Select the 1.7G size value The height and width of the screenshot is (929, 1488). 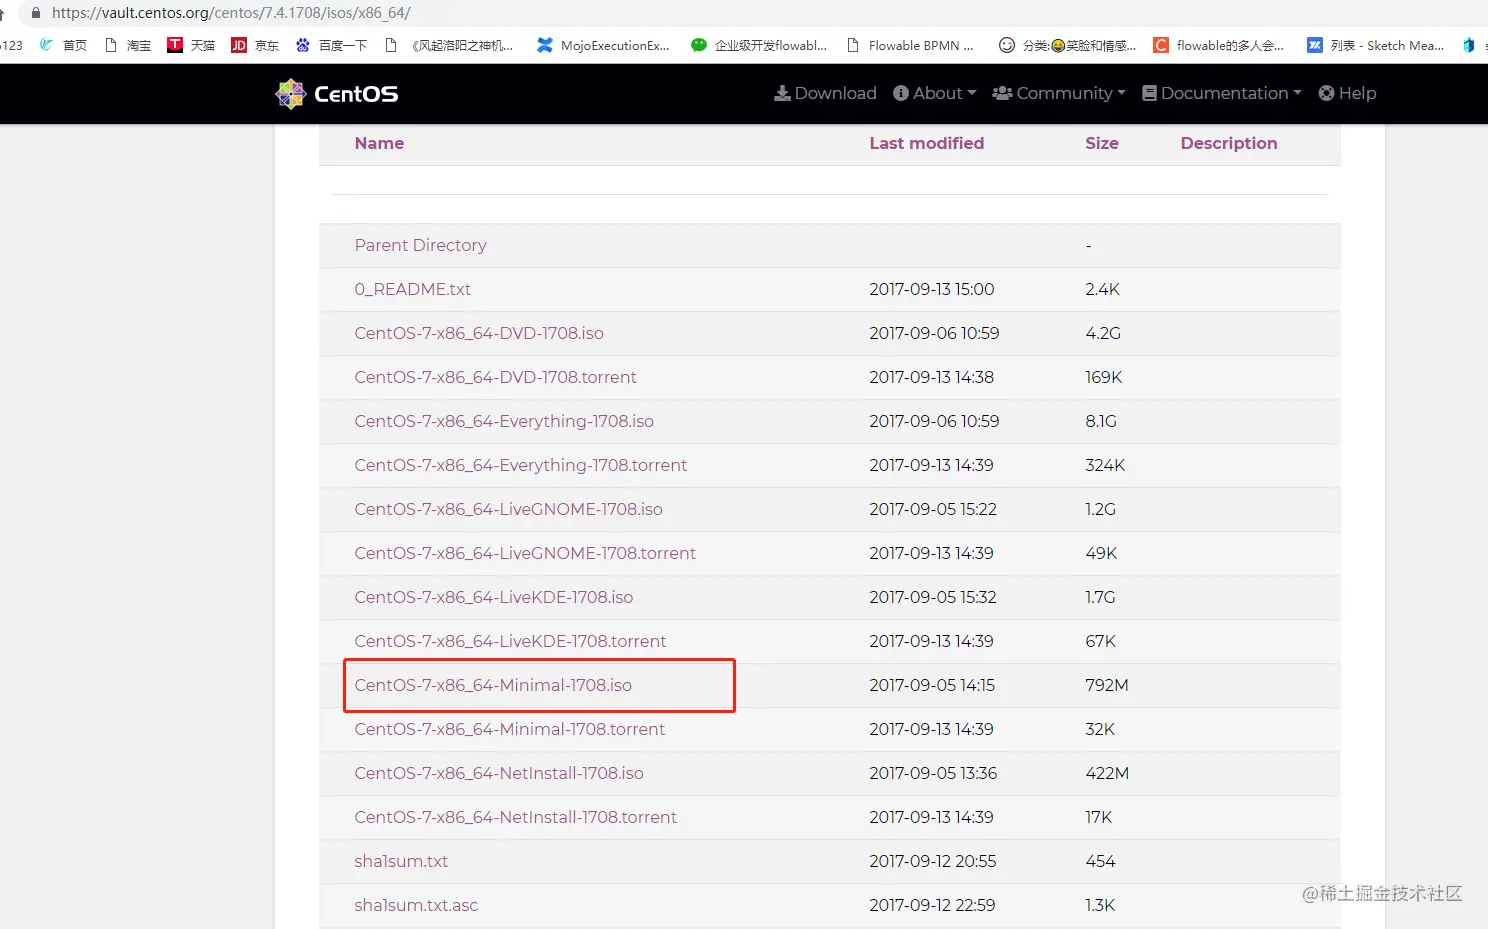[1100, 597]
